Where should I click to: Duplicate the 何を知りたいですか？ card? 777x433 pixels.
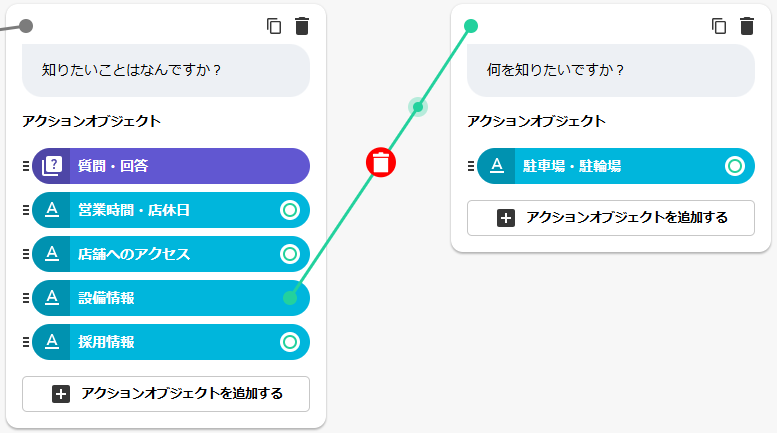click(x=718, y=27)
